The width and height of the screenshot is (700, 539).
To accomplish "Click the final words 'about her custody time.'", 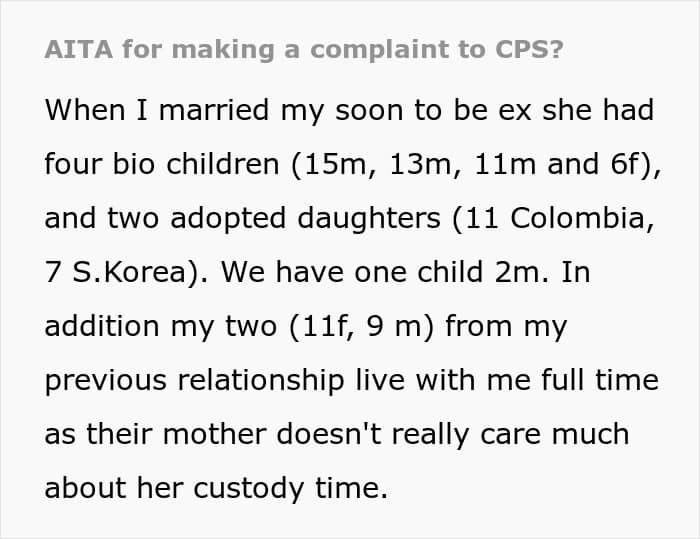I will pos(217,489).
